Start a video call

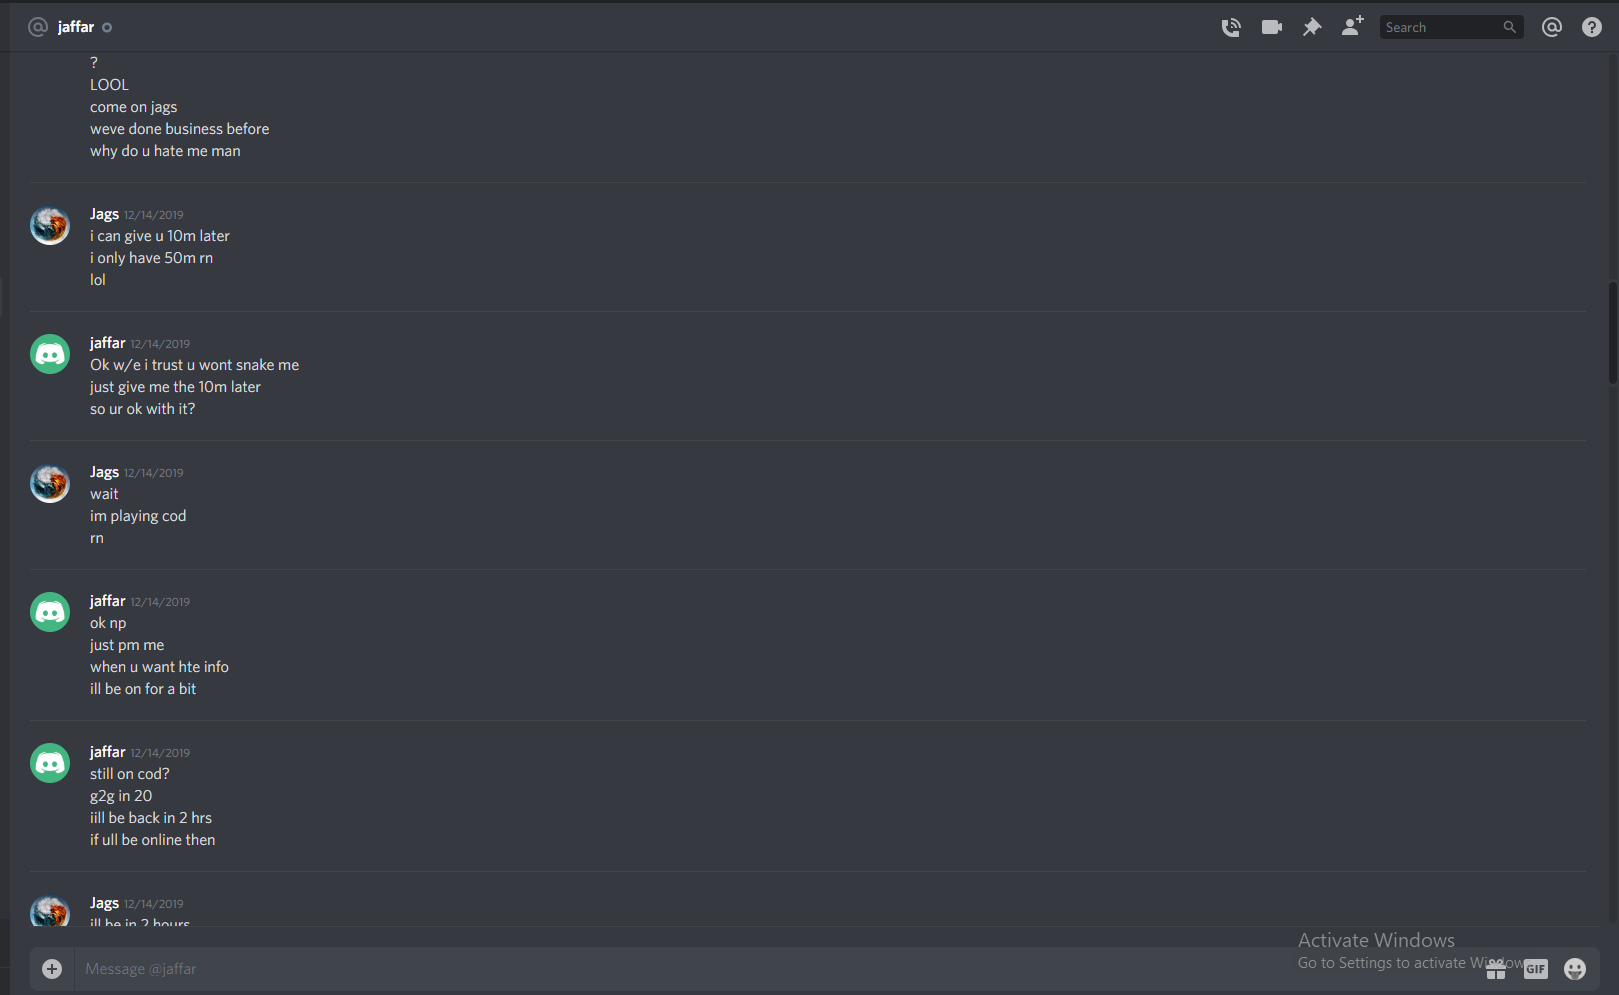tap(1272, 27)
